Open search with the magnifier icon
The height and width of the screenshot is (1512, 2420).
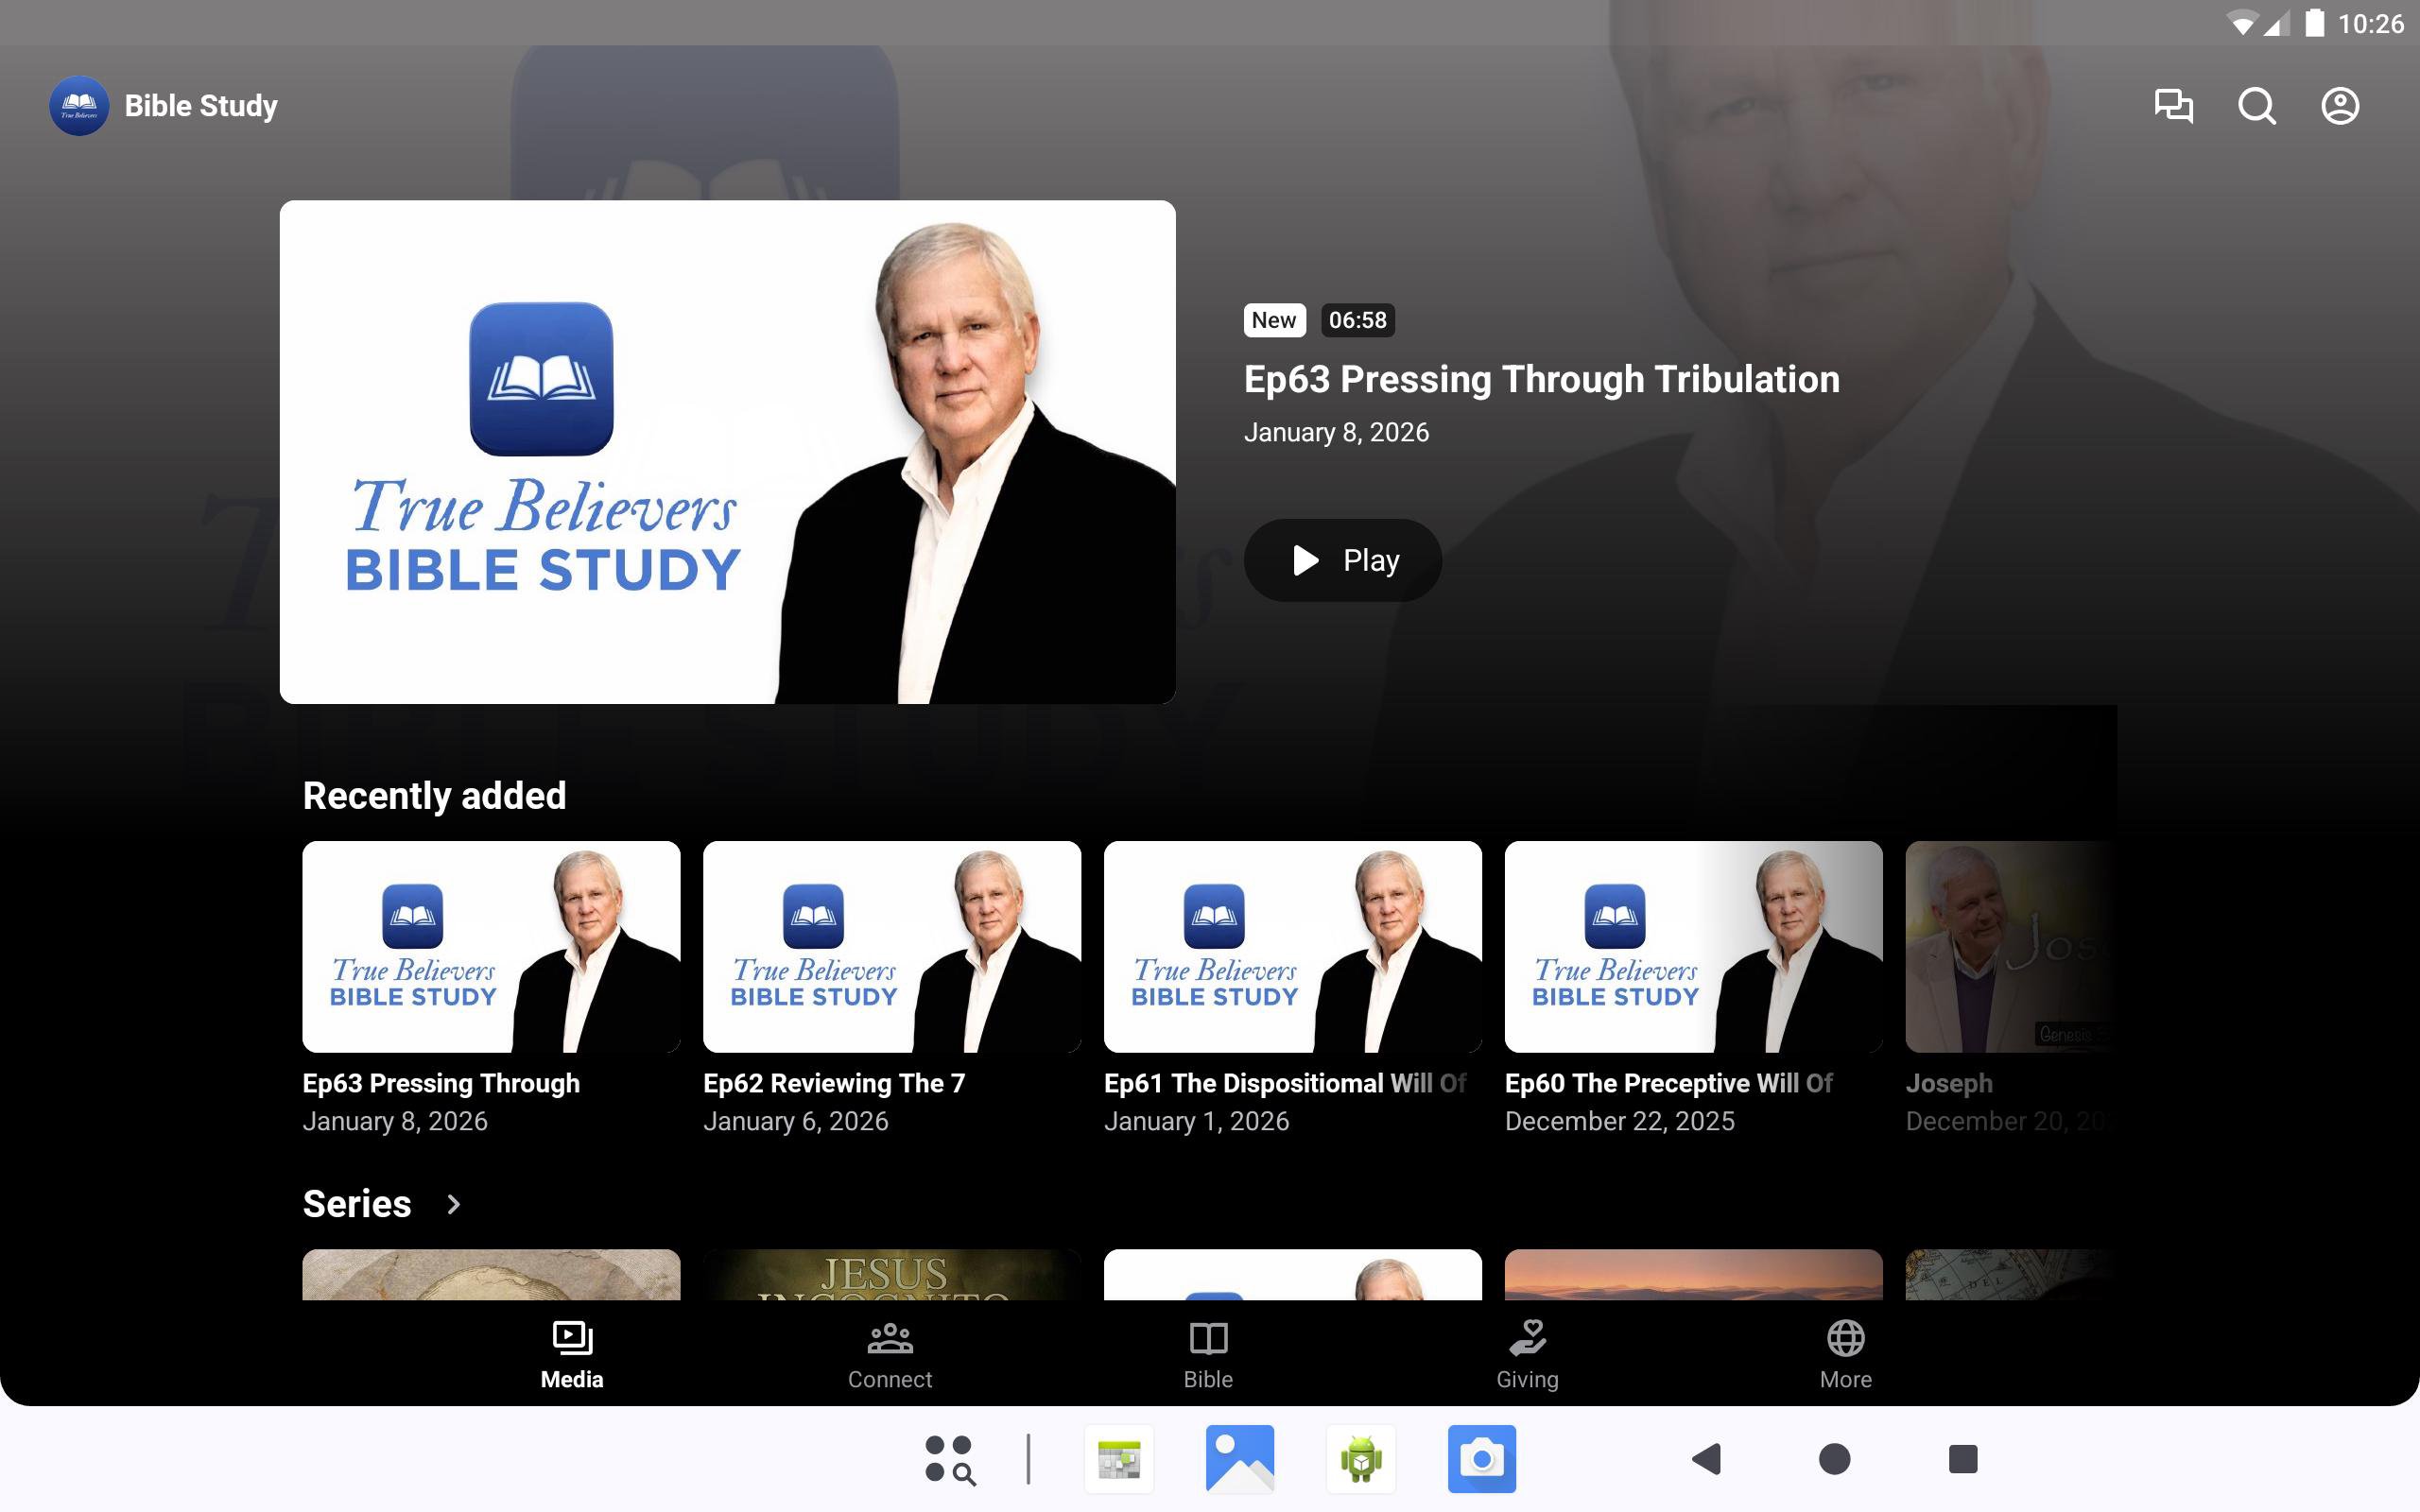pyautogui.click(x=2256, y=106)
